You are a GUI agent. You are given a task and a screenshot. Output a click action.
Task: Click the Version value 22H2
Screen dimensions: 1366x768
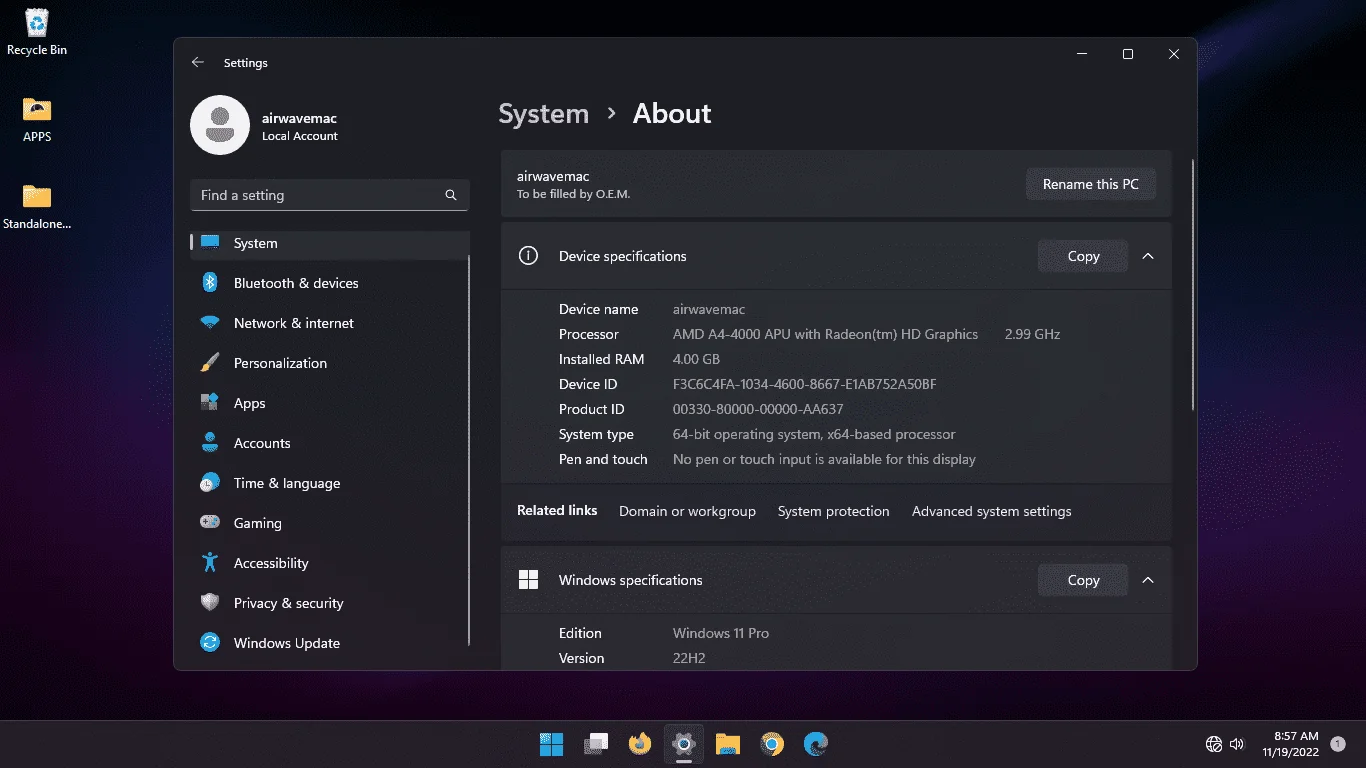tap(689, 658)
